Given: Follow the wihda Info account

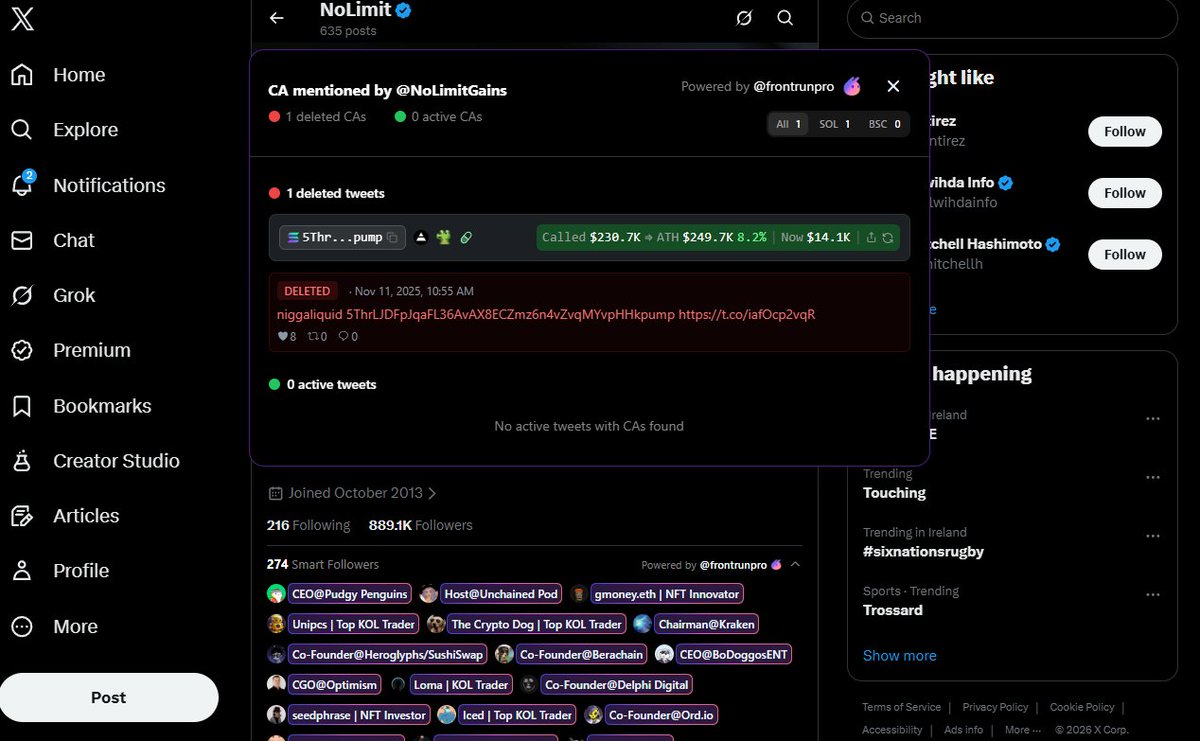Looking at the screenshot, I should [1125, 193].
